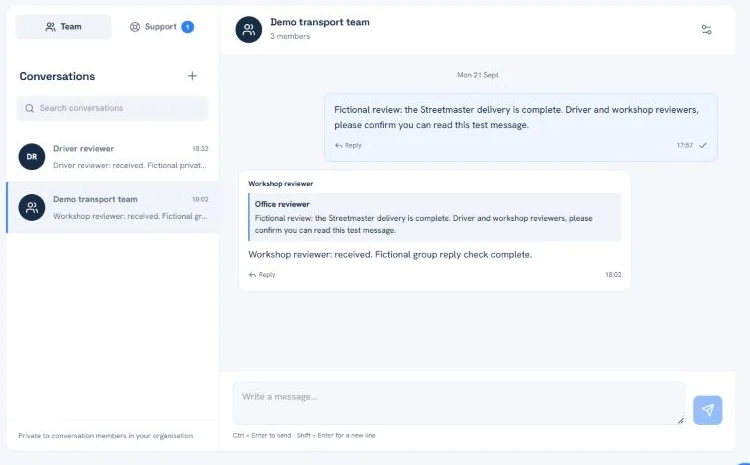This screenshot has height=465, width=750.
Task: Click the Mon 21 Sept date label
Action: point(478,75)
